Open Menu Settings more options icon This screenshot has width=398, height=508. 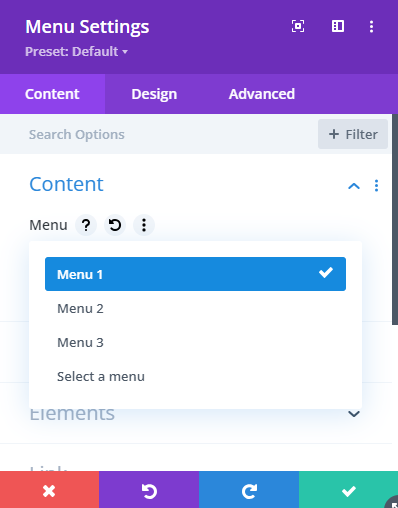[371, 26]
